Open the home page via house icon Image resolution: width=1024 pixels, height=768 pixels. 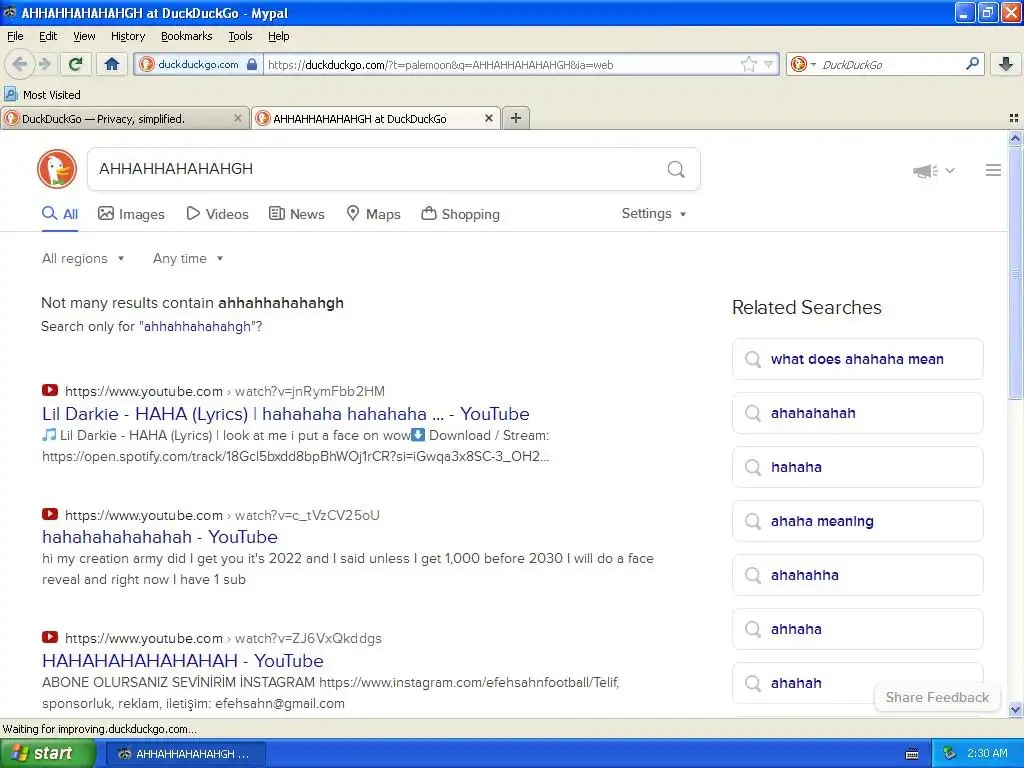point(112,64)
